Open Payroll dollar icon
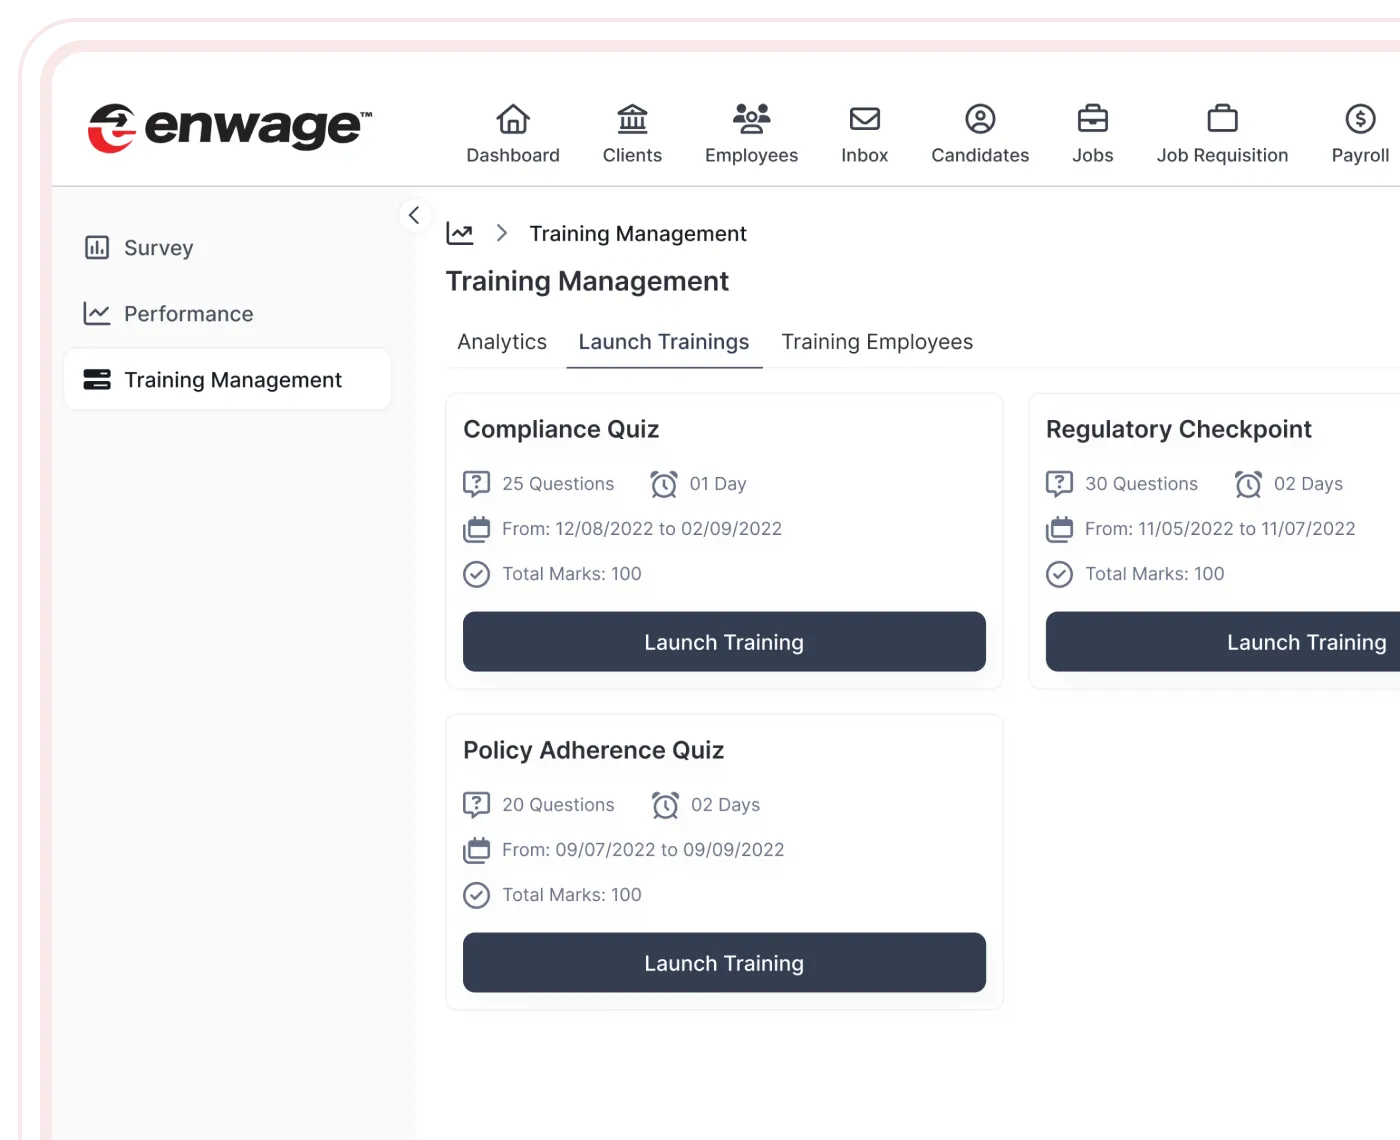 pos(1360,119)
